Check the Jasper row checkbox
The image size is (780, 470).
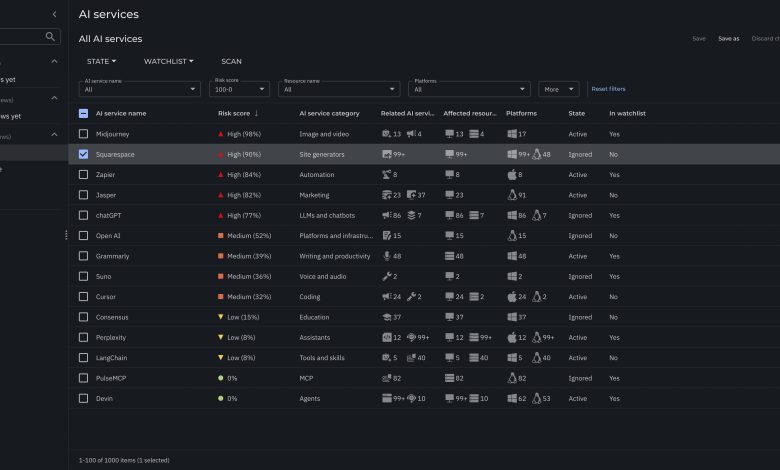coord(83,195)
